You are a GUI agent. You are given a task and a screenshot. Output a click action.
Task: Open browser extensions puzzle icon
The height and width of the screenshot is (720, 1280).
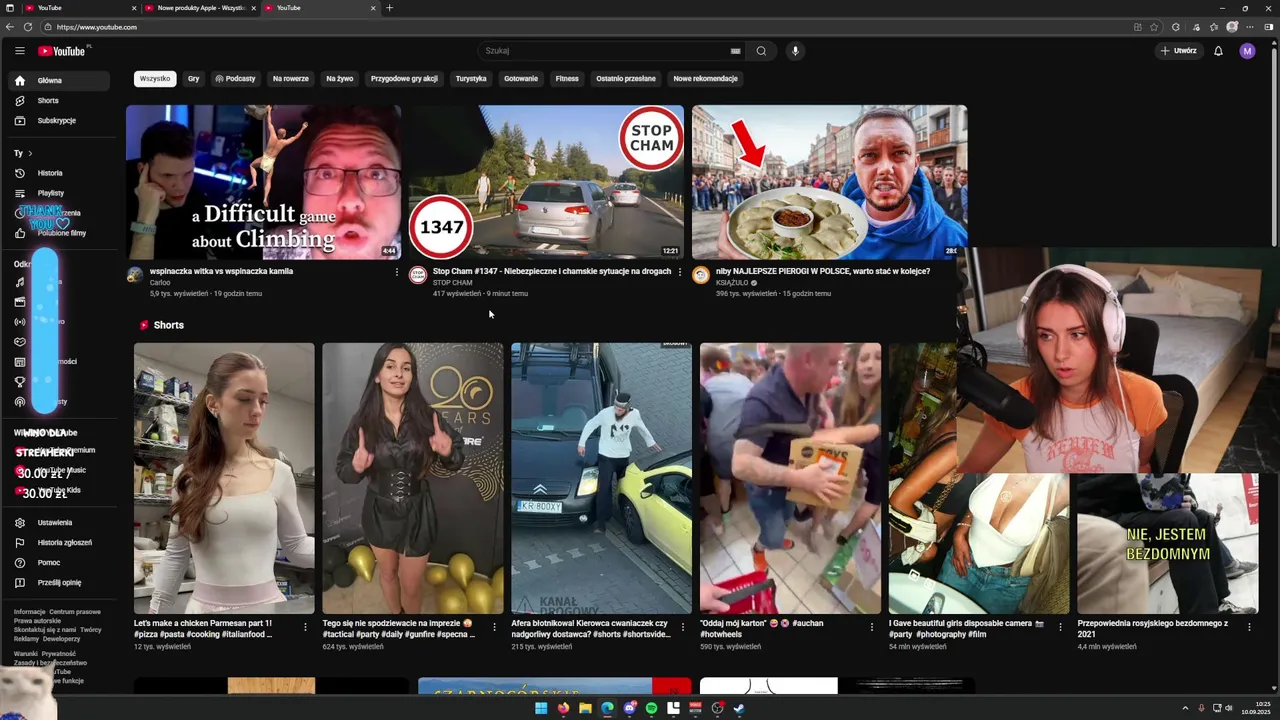coord(1176,27)
